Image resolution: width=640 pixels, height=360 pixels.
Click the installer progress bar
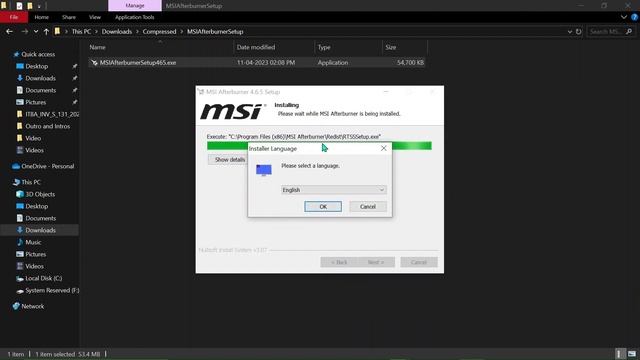319,146
